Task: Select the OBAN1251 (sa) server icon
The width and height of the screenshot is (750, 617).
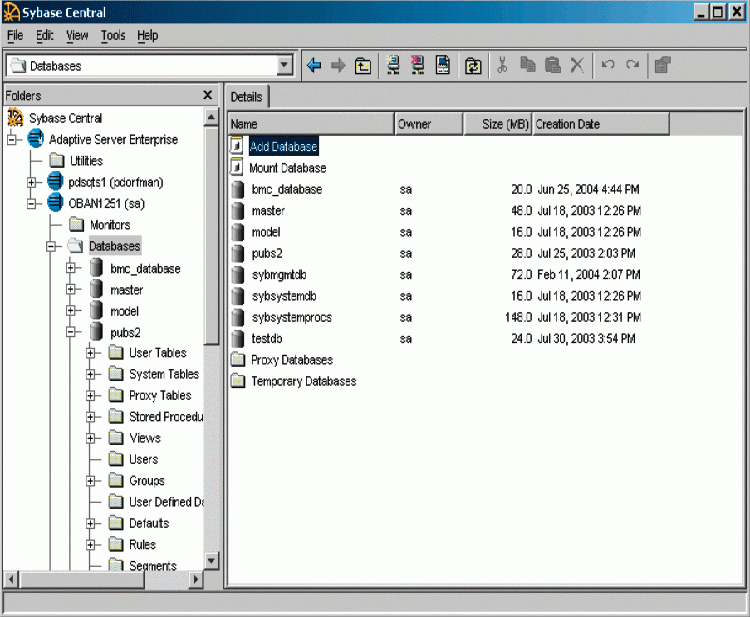Action: (x=55, y=203)
